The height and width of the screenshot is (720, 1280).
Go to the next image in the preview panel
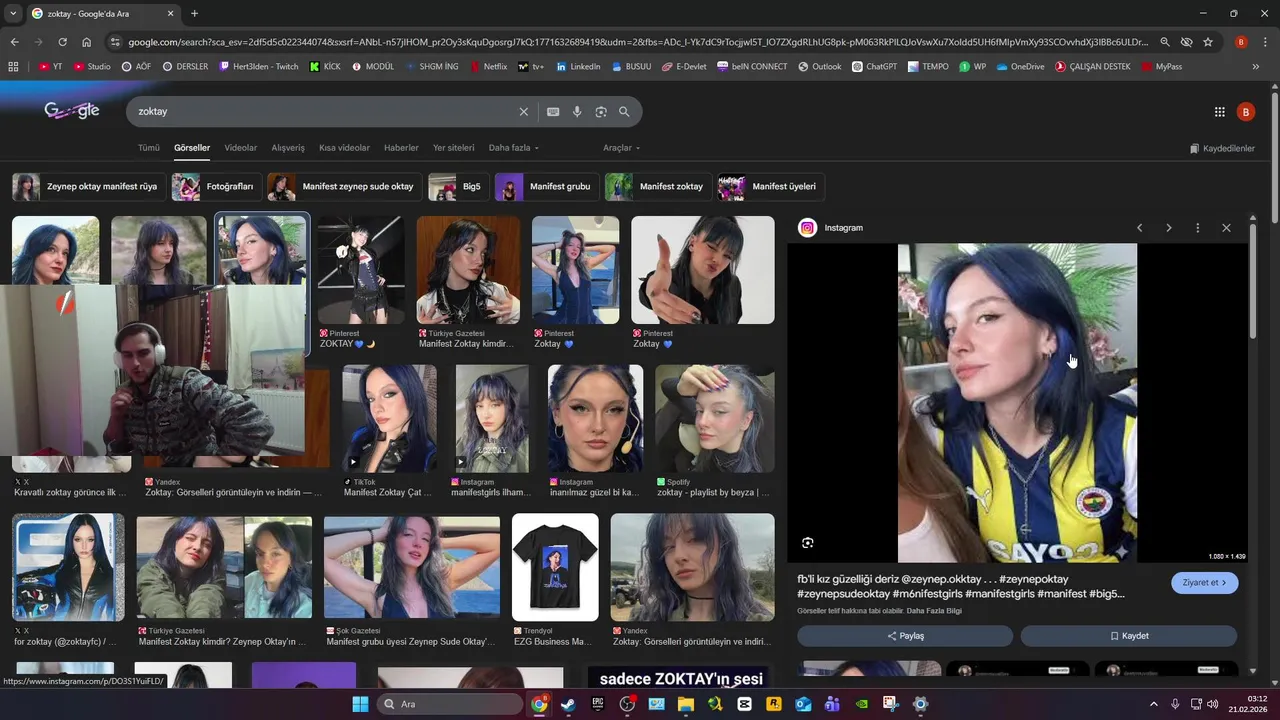[1168, 228]
